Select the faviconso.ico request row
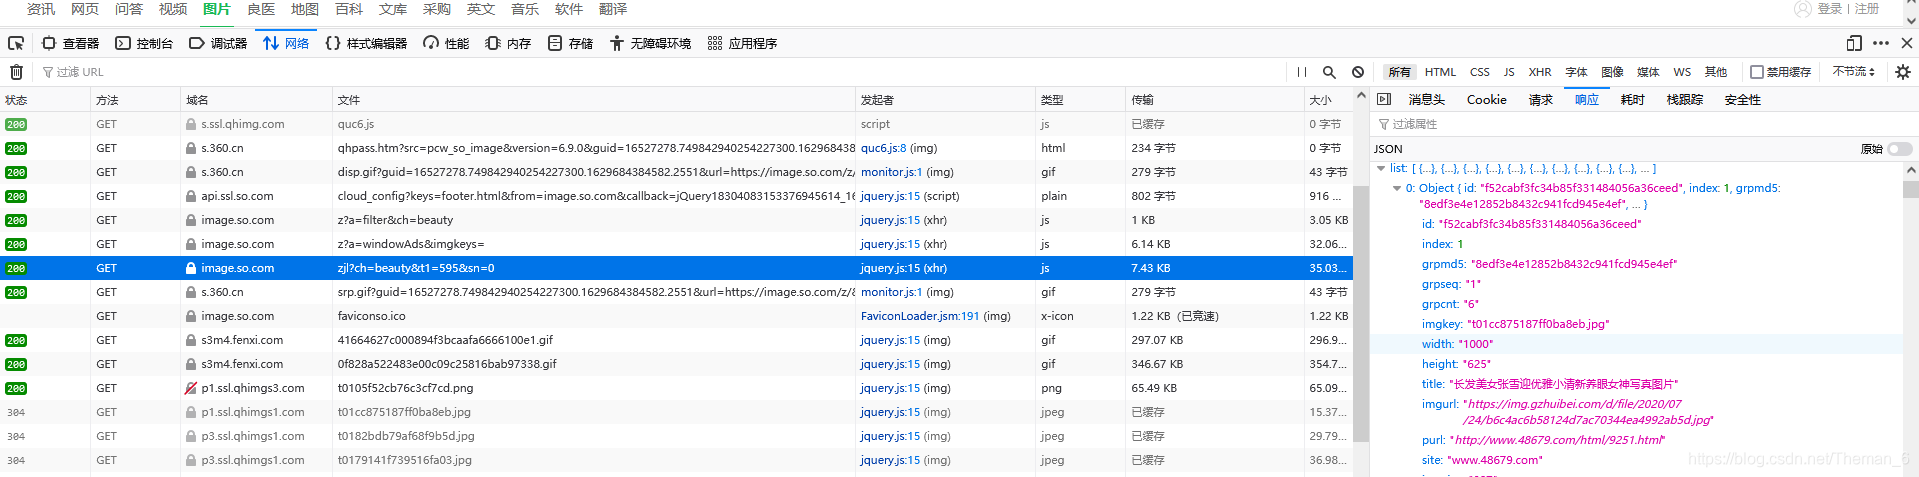The height and width of the screenshot is (477, 1919). (676, 316)
